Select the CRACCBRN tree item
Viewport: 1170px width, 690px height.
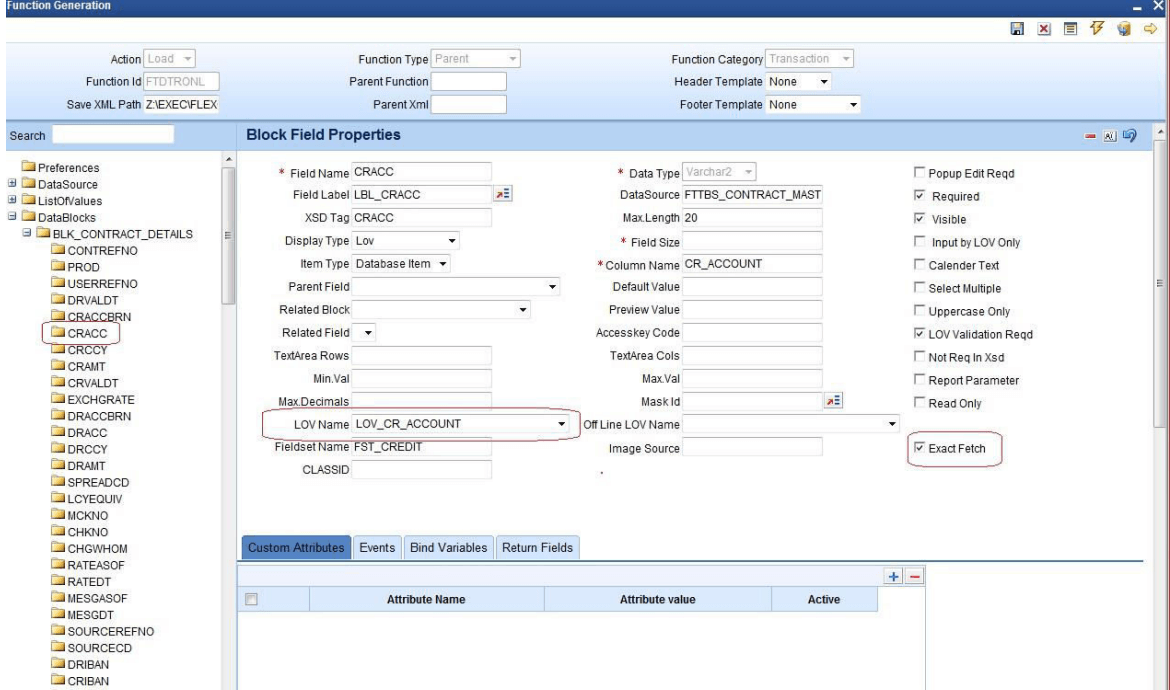[99, 317]
